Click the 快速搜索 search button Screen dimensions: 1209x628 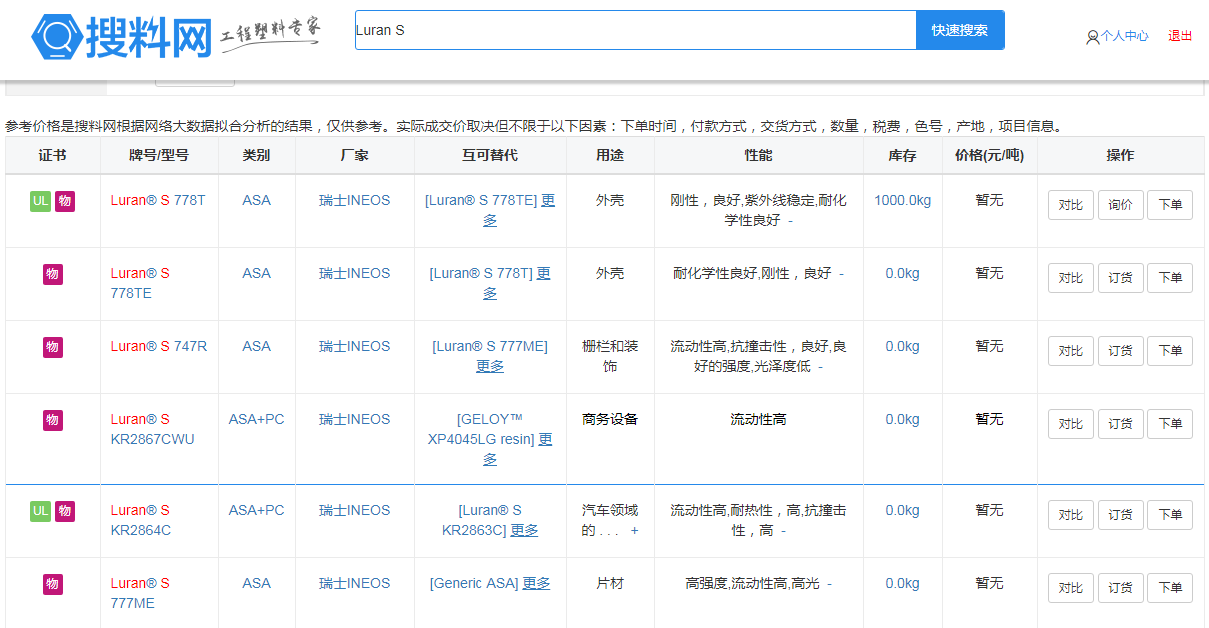pyautogui.click(x=960, y=30)
